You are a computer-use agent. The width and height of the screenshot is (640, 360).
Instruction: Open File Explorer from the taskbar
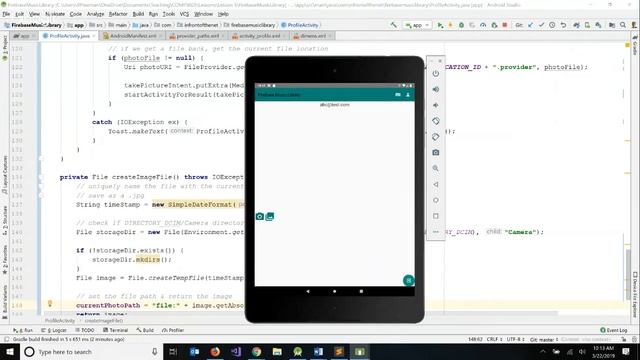277,352
